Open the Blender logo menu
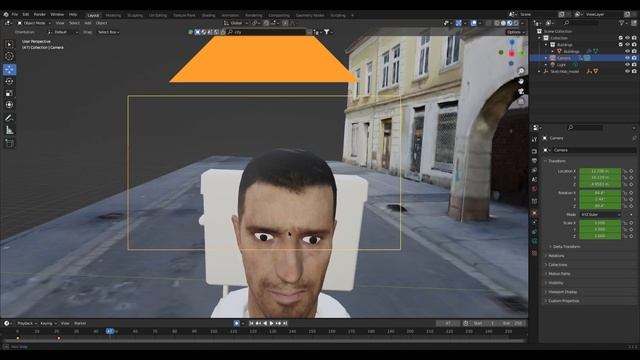 point(6,14)
